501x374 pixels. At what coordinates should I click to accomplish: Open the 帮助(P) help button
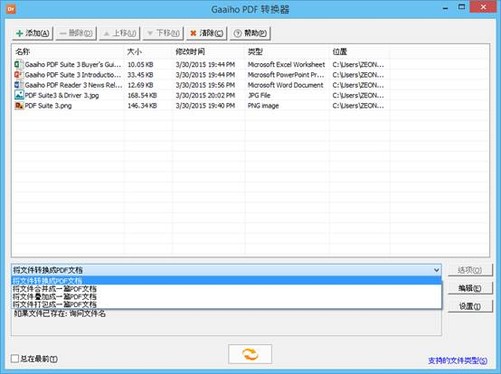(x=250, y=33)
